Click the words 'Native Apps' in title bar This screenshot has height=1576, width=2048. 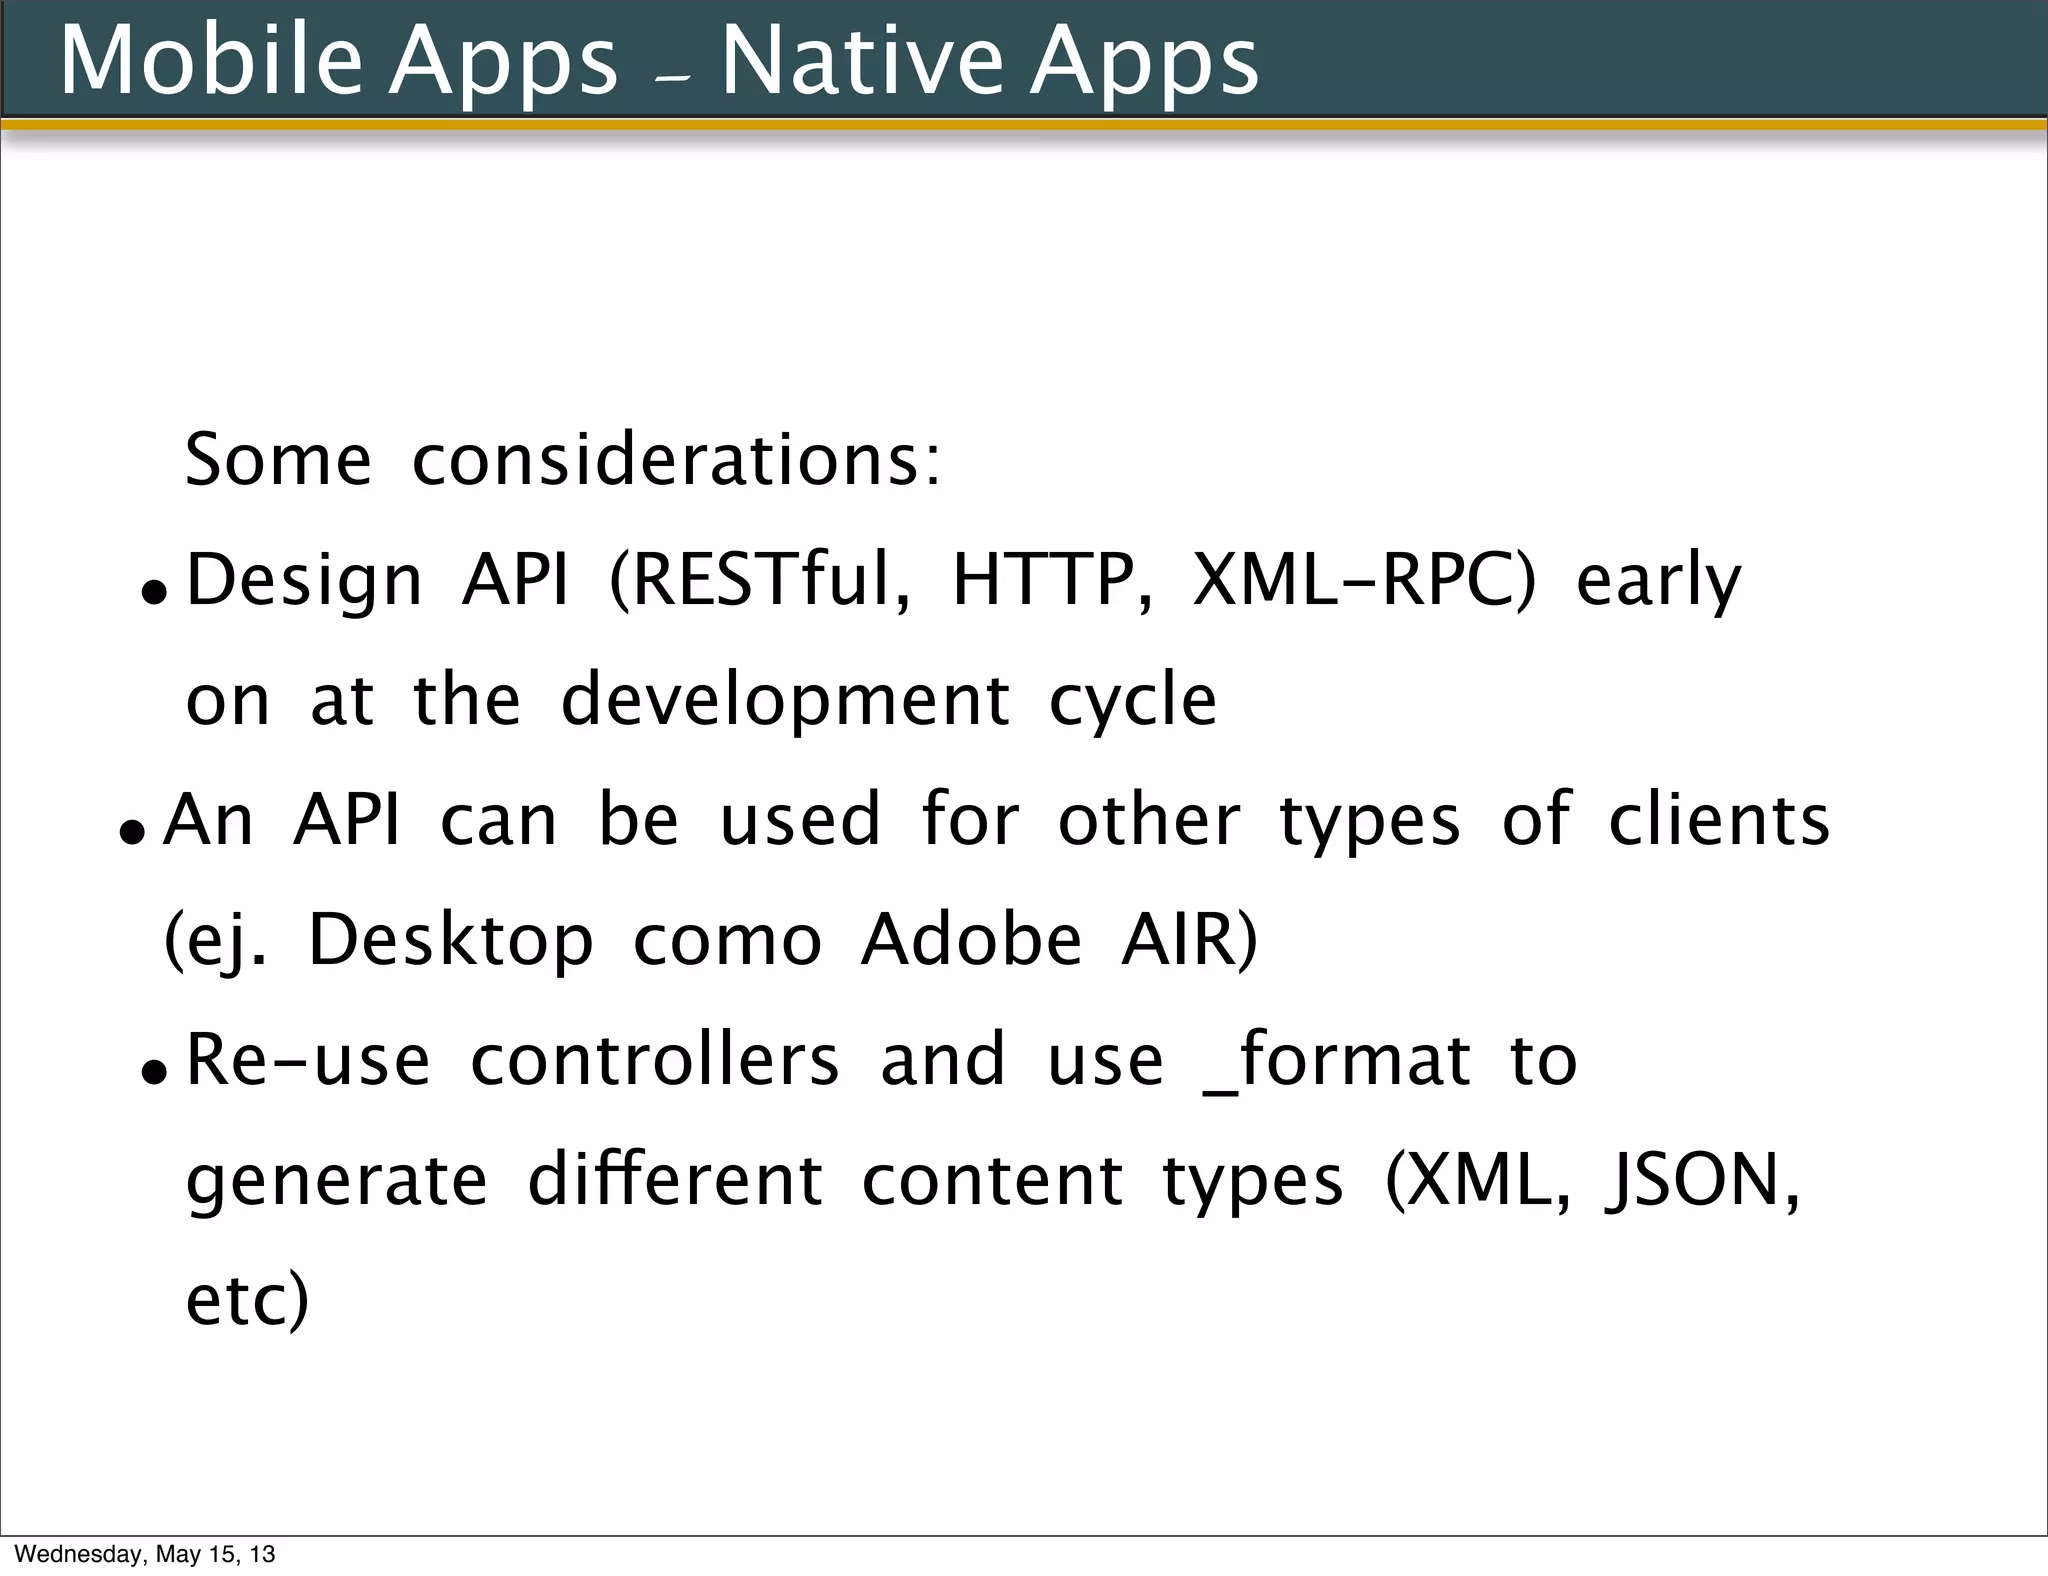tap(988, 60)
